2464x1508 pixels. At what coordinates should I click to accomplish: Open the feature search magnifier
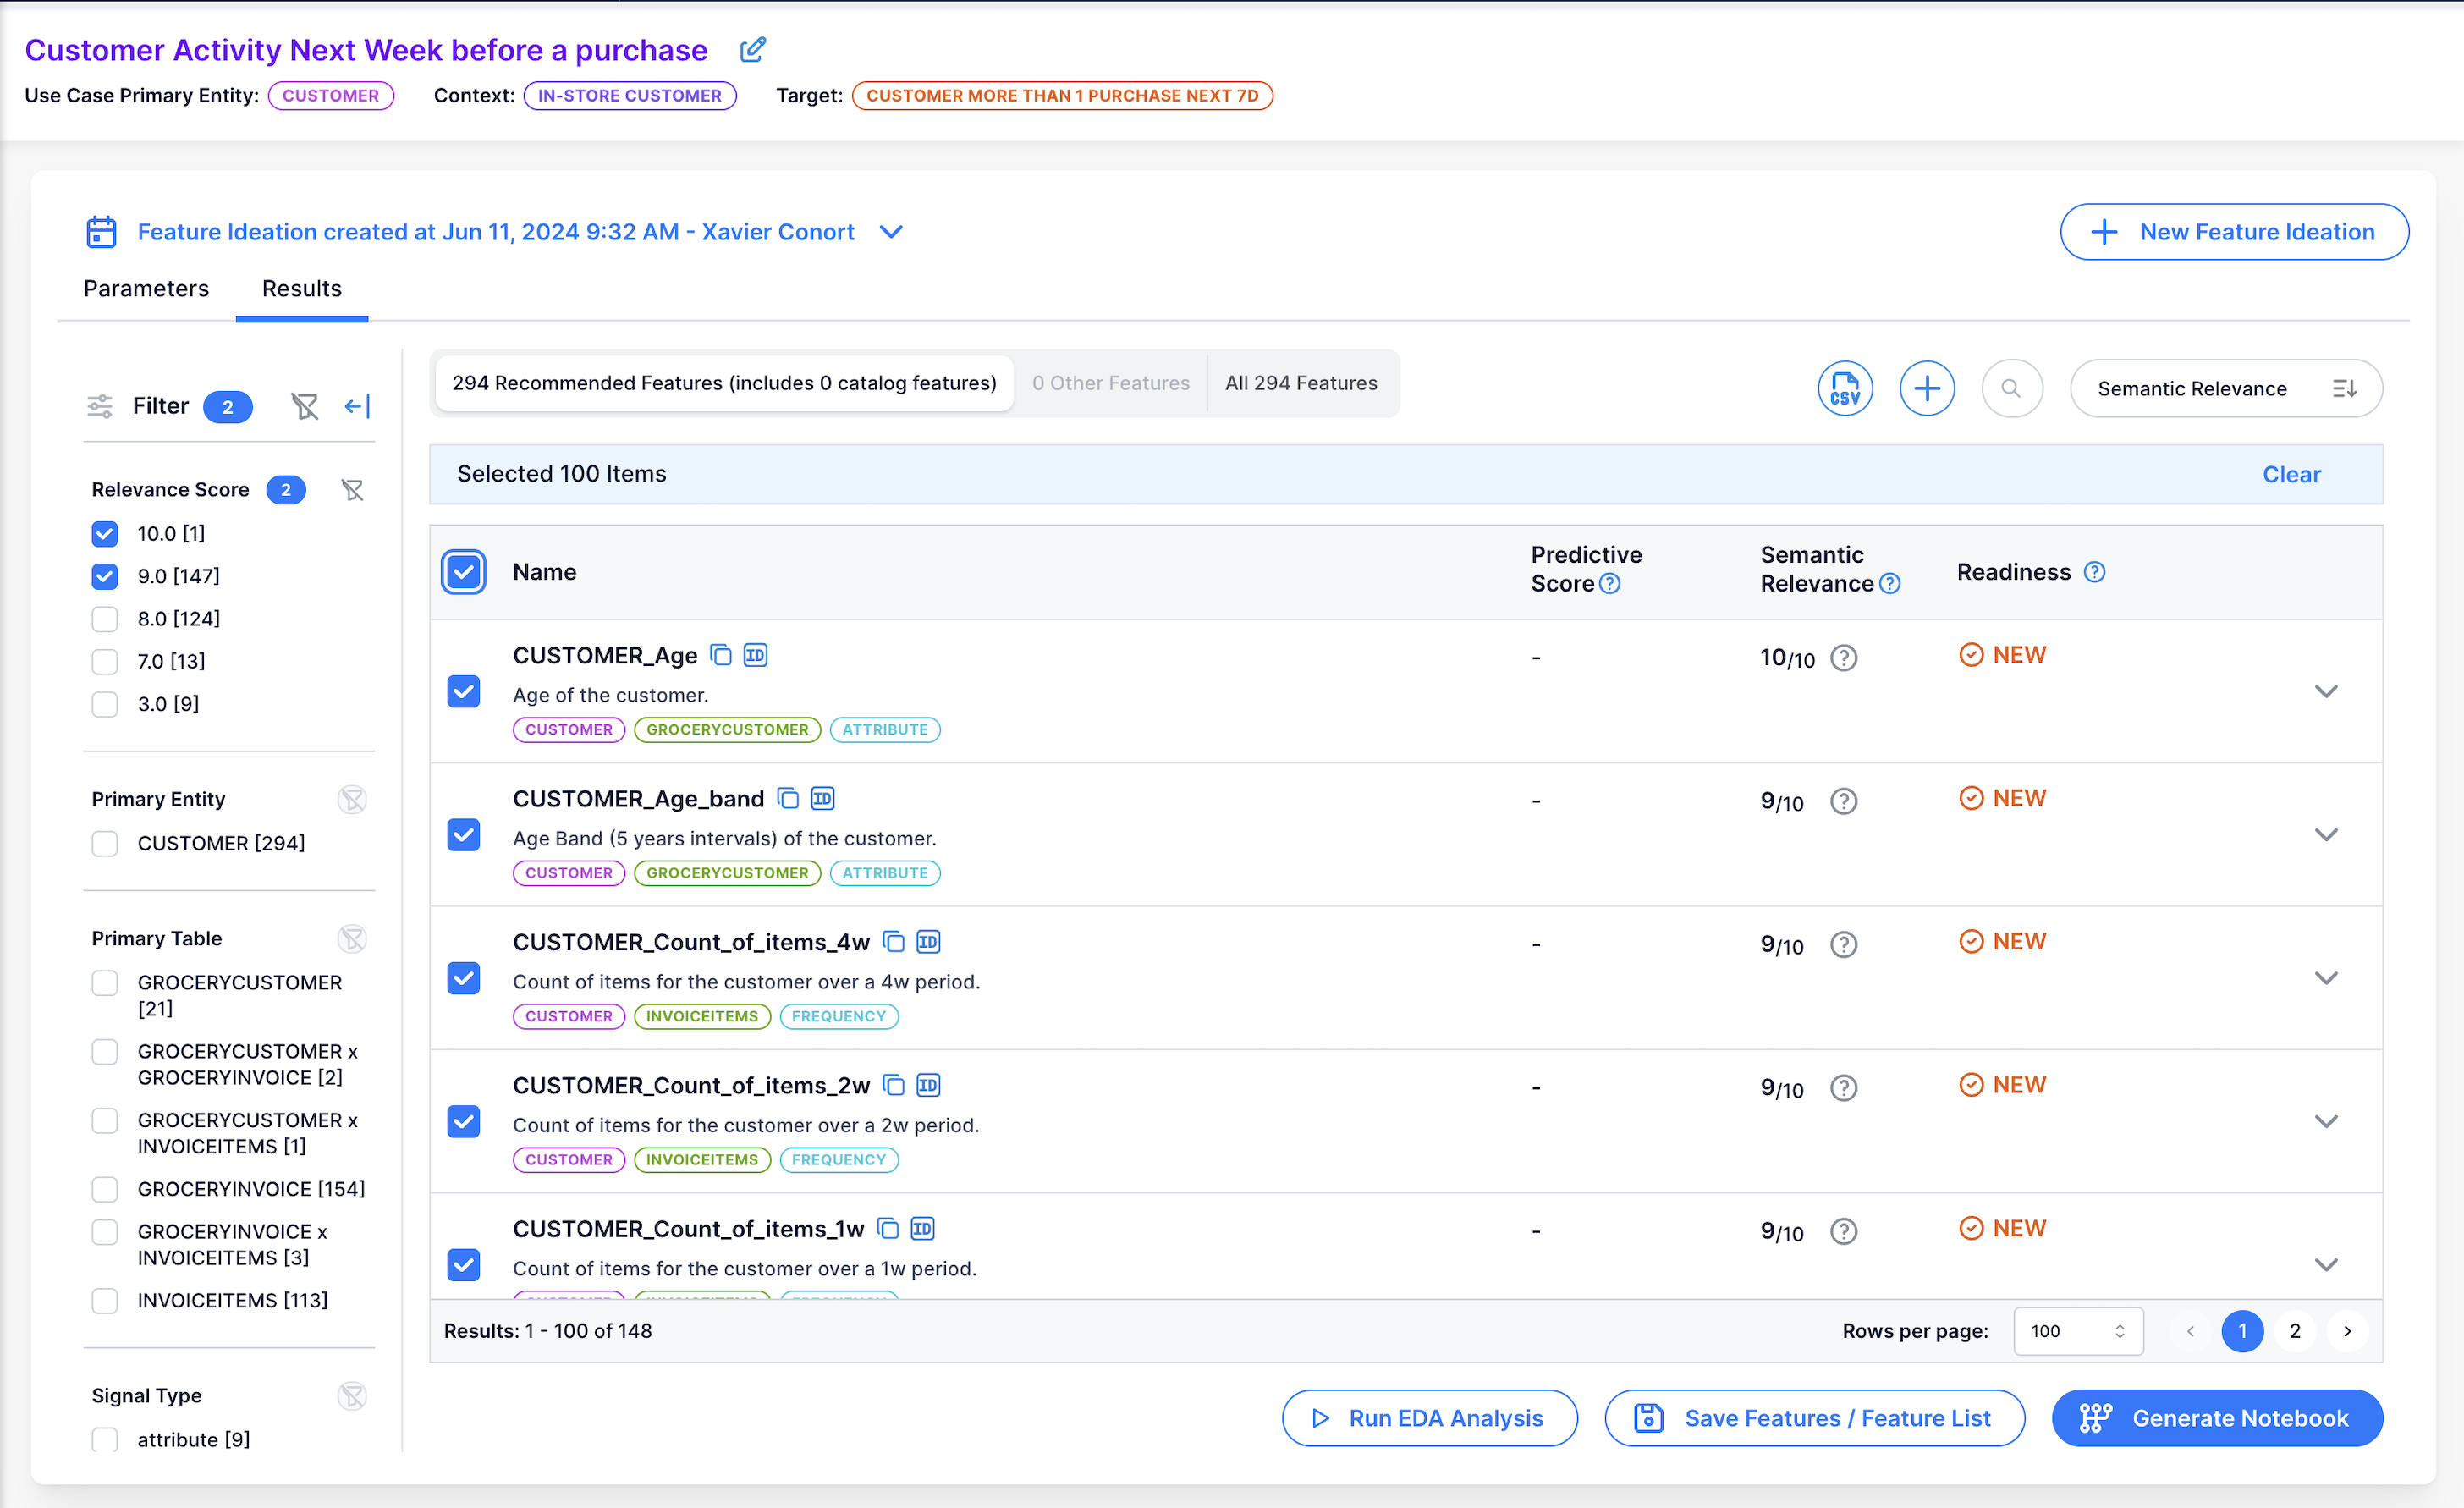[2011, 388]
